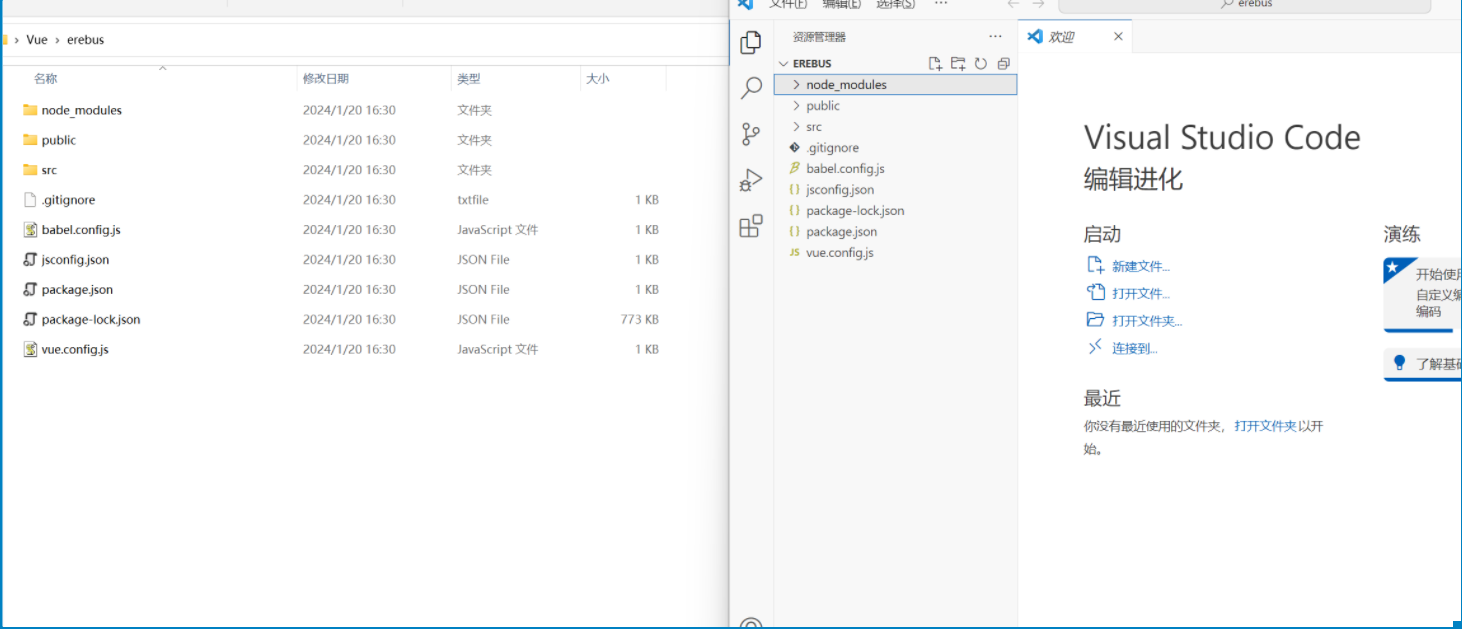Collapse the EREBUS section header

pos(784,64)
